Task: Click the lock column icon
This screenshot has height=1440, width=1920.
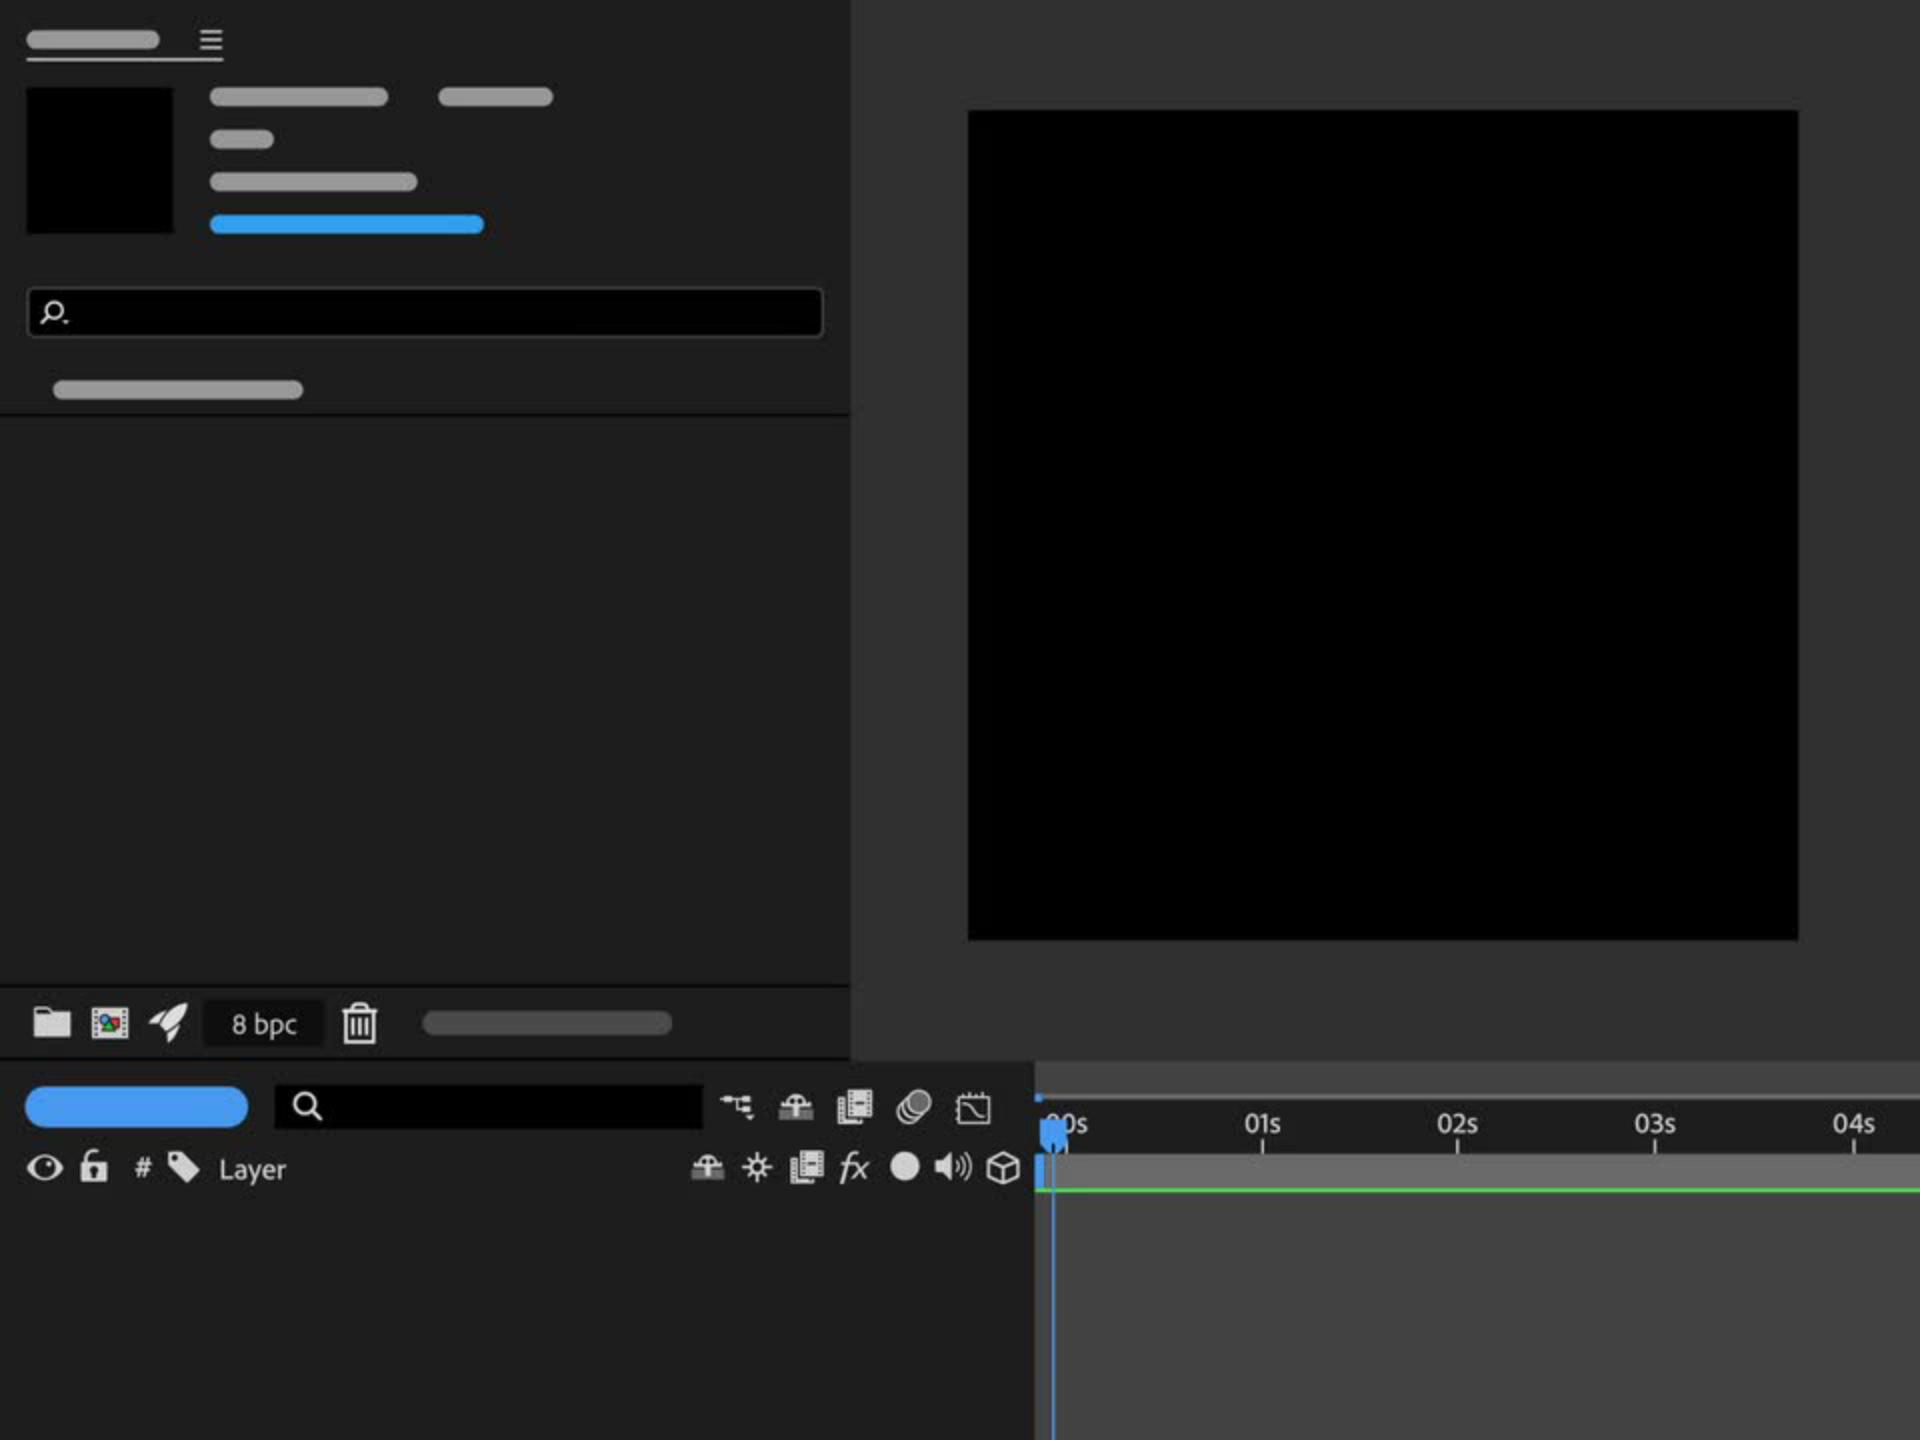Action: pos(94,1166)
